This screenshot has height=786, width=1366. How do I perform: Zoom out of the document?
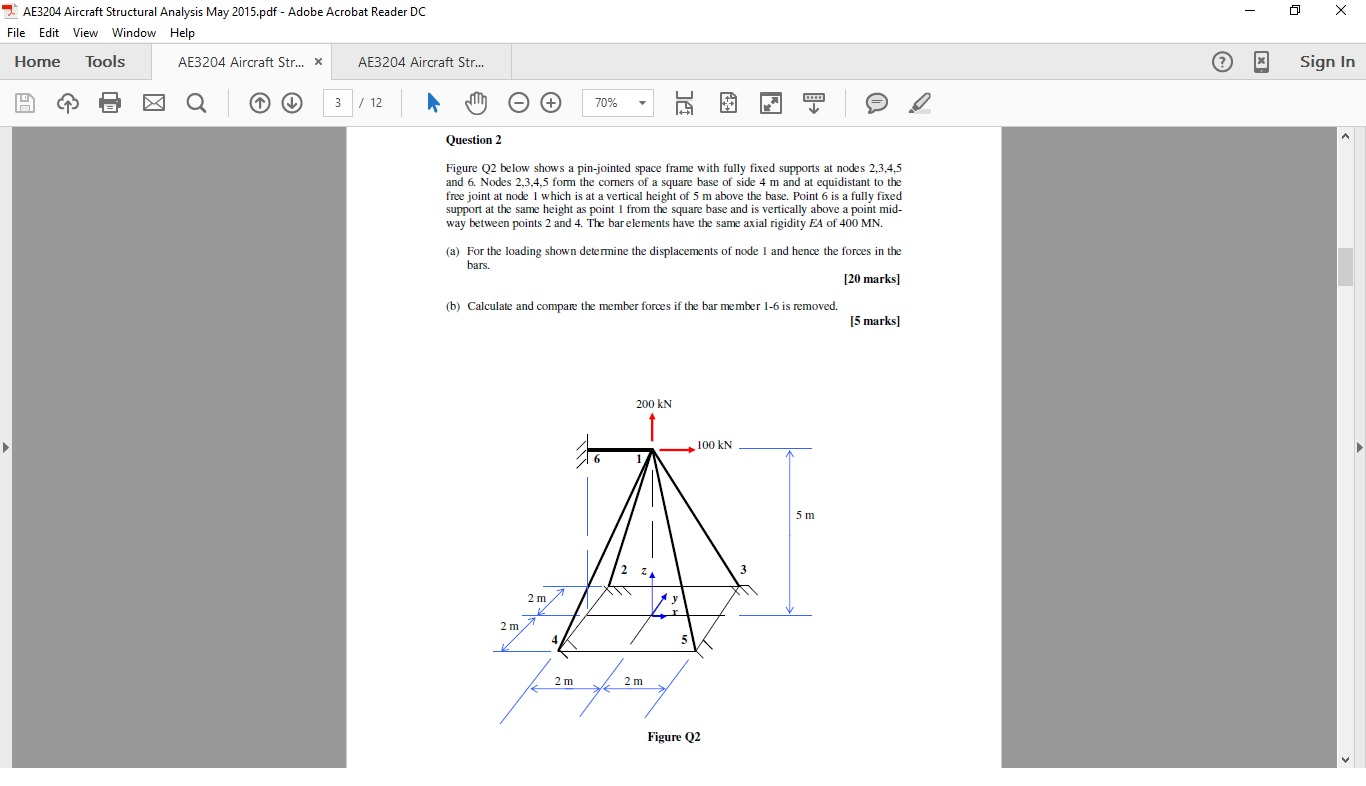[519, 103]
